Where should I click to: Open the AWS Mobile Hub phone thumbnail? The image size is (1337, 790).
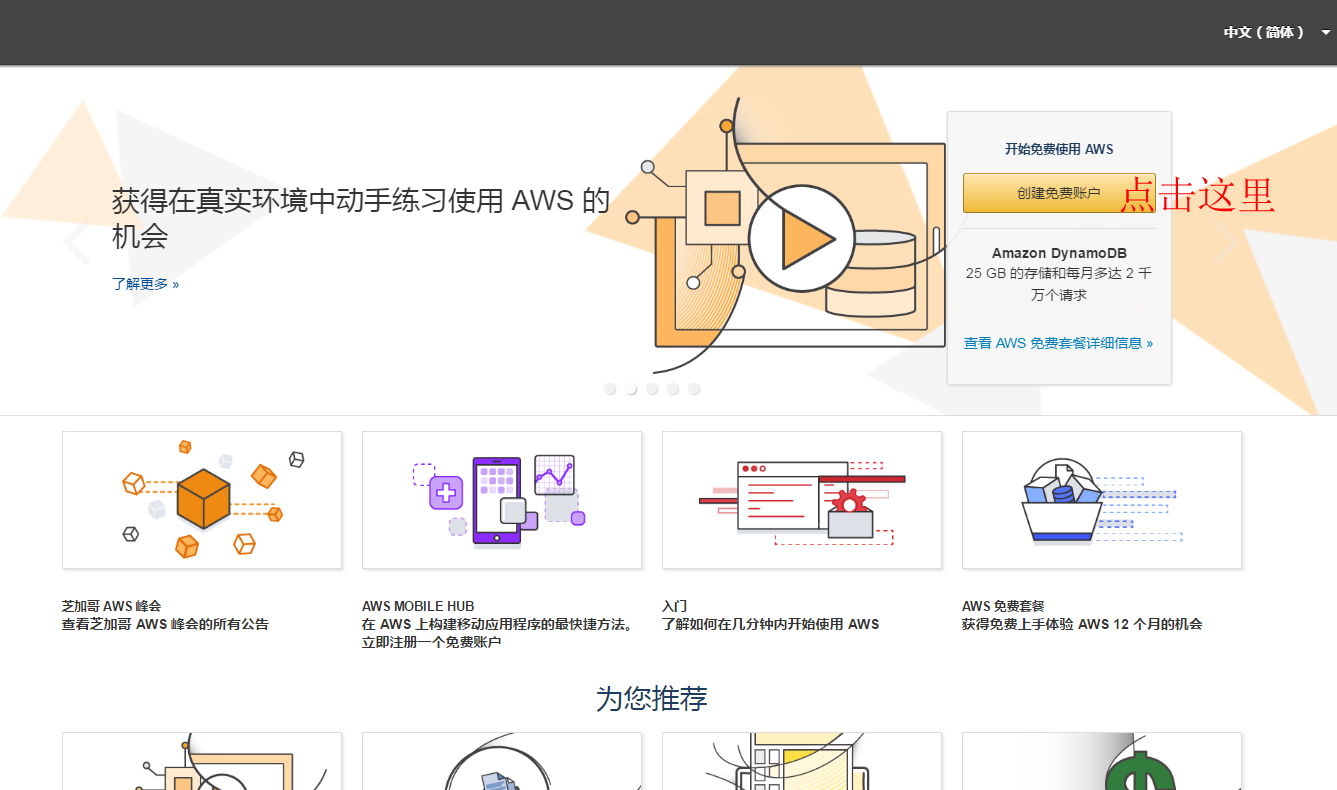coord(502,500)
